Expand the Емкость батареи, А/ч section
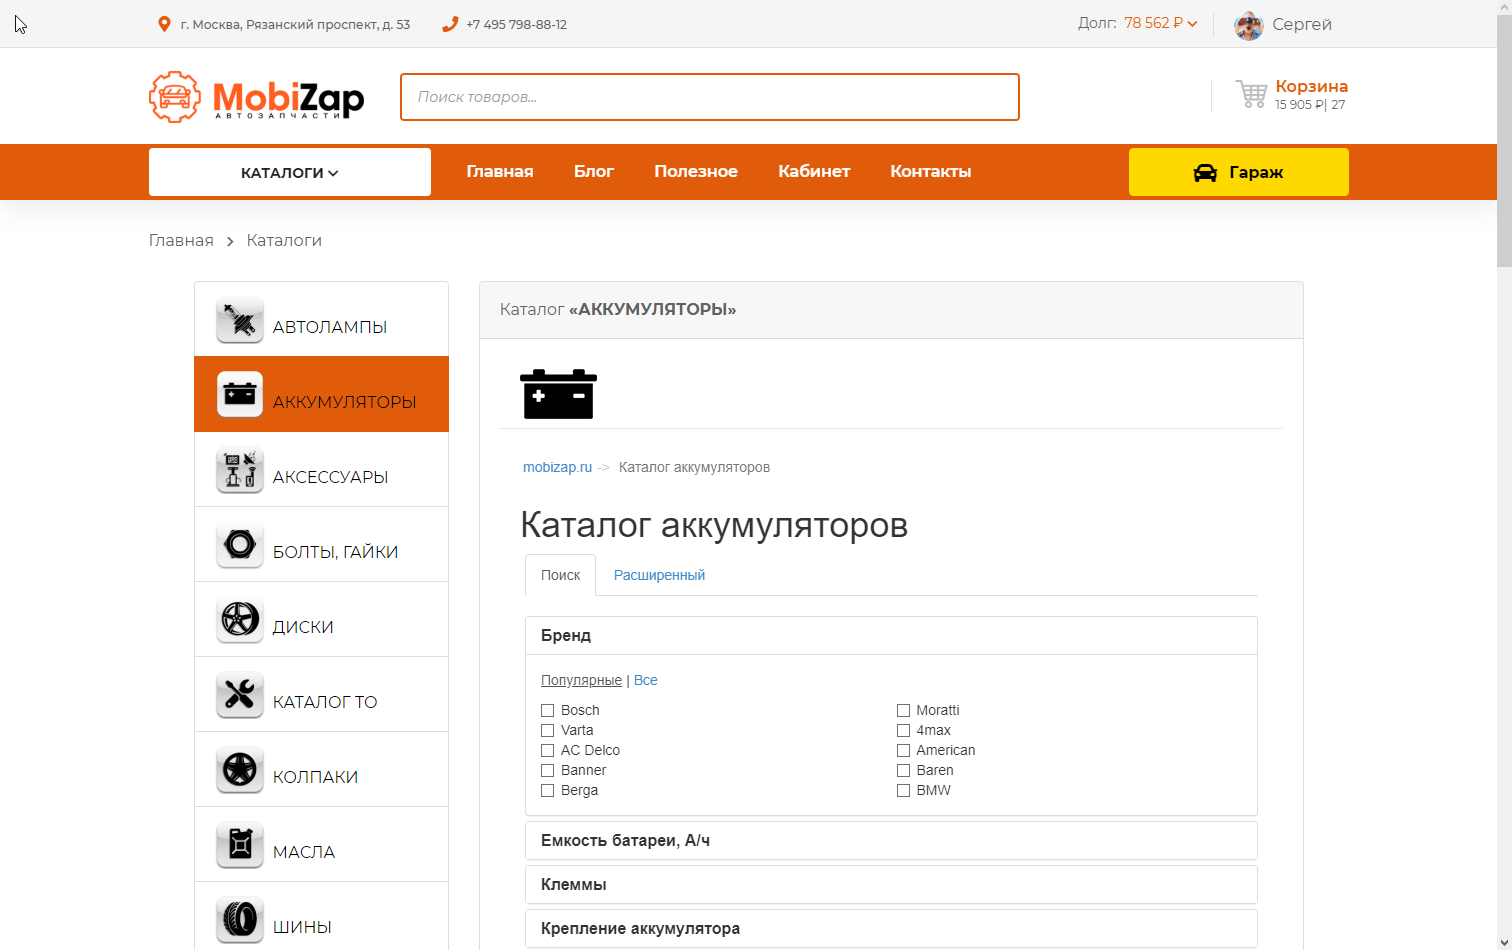This screenshot has height=950, width=1512. pos(891,841)
